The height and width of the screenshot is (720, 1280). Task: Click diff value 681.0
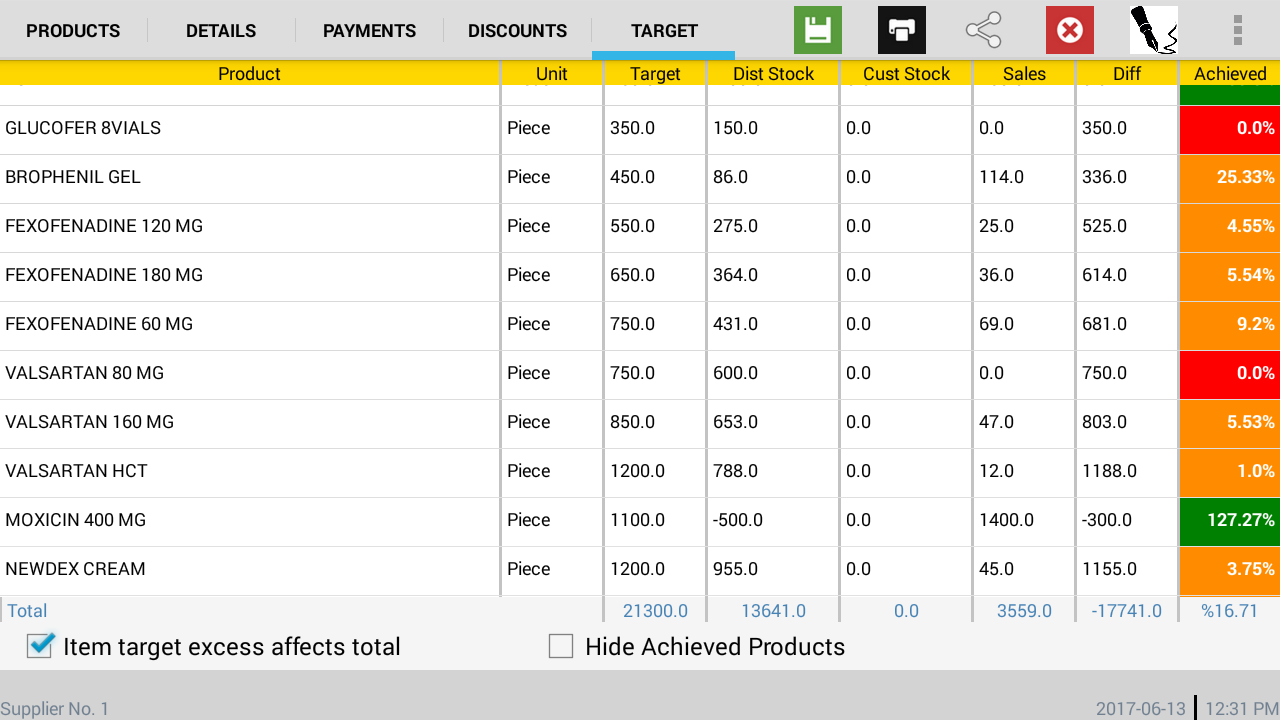(1104, 324)
